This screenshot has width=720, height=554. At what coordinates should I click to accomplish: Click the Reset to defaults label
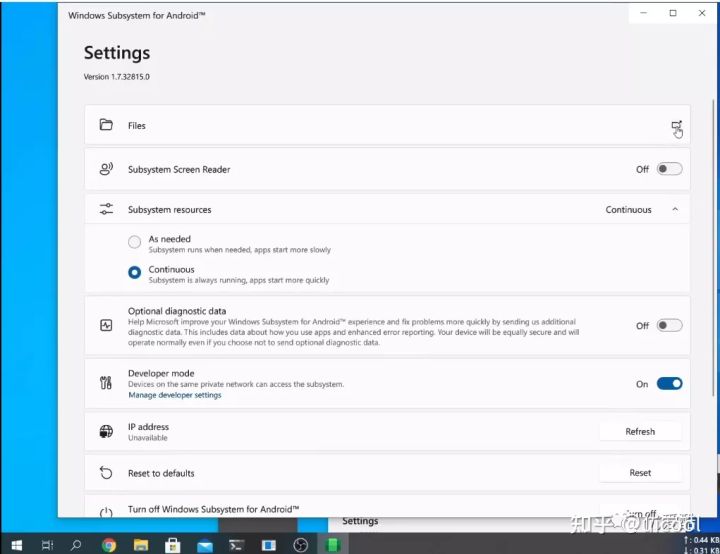click(x=161, y=473)
